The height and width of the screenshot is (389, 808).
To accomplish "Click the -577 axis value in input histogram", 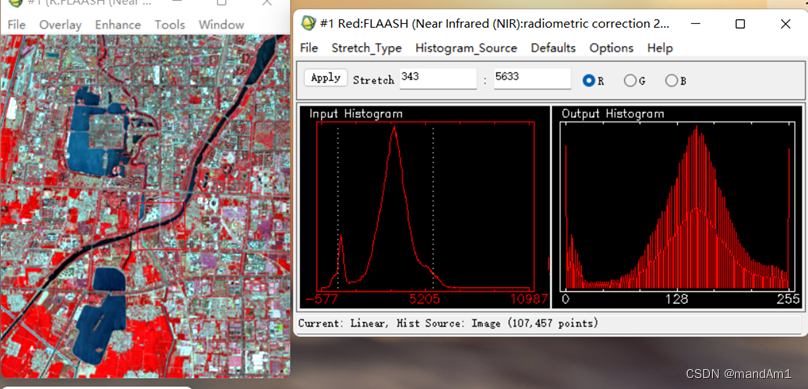I will tap(321, 299).
